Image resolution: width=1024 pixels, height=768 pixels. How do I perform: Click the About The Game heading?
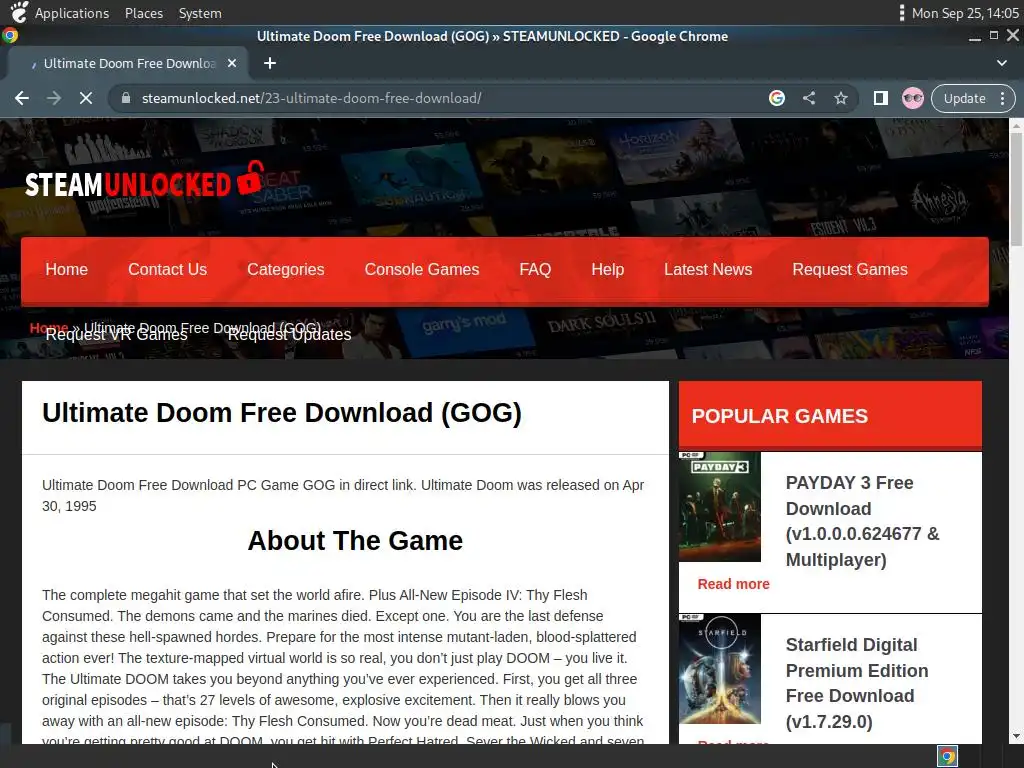pyautogui.click(x=355, y=541)
